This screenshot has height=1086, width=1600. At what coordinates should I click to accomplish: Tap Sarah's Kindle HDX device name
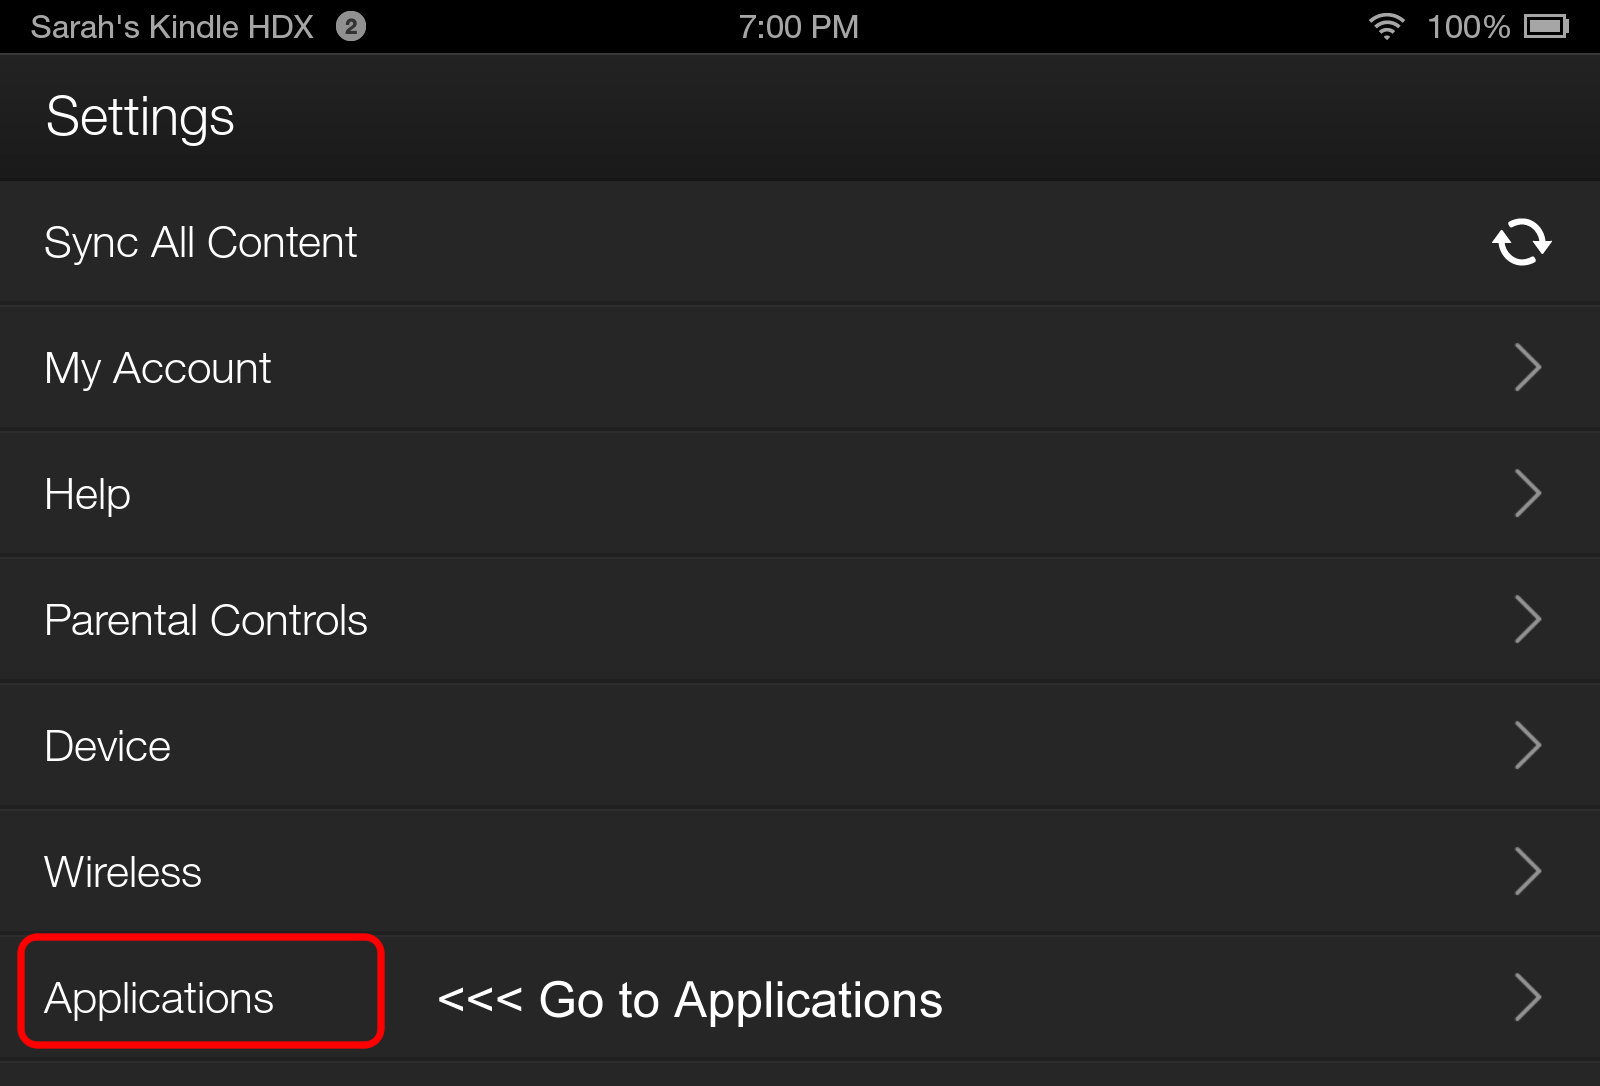172,27
